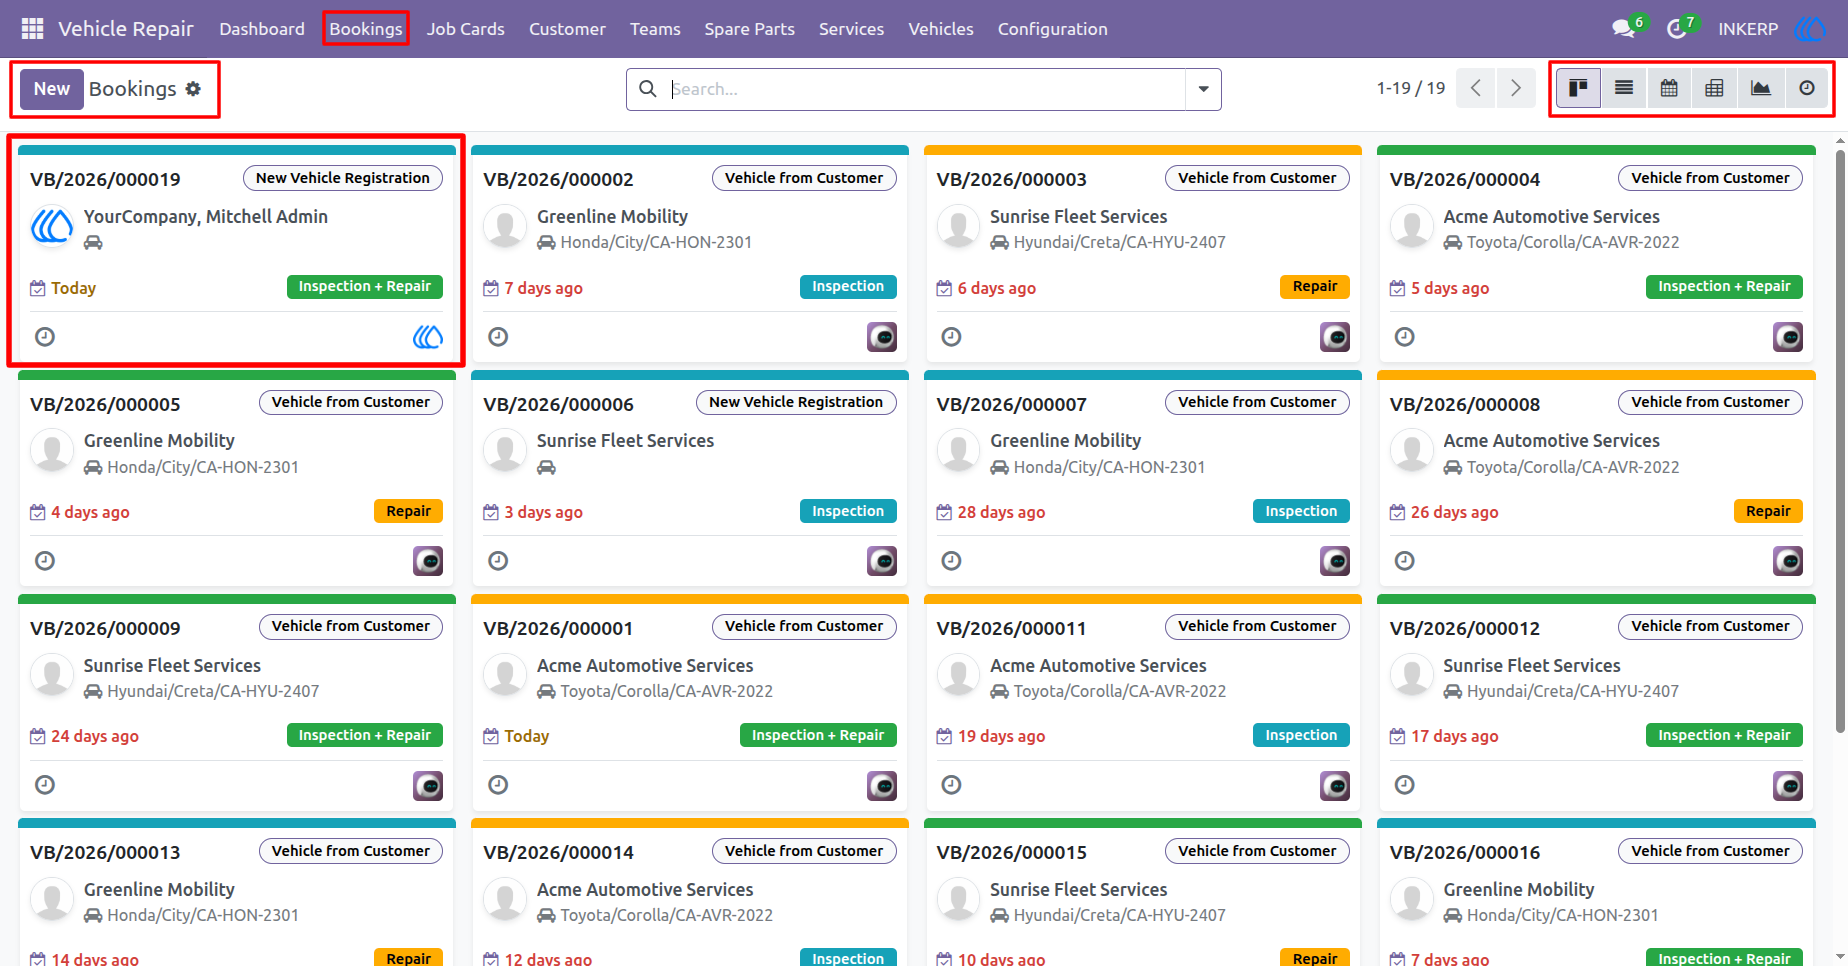The image size is (1848, 966).
Task: Click 26 days ago date on VB/2026/000008
Action: click(x=1454, y=512)
